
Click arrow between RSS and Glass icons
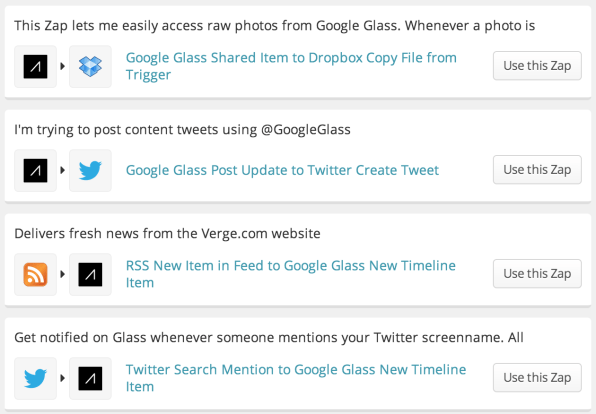63,274
